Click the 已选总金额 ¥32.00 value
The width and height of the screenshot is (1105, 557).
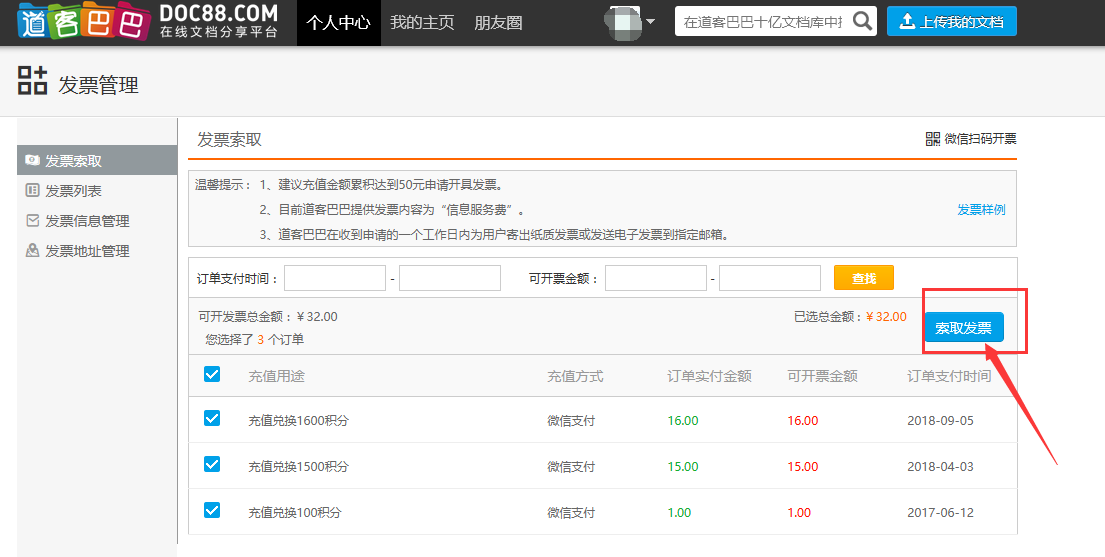click(887, 317)
